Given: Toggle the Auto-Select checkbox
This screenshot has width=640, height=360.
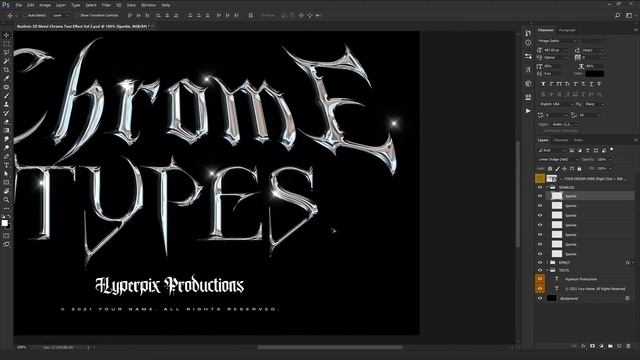Looking at the screenshot, I should coord(24,16).
